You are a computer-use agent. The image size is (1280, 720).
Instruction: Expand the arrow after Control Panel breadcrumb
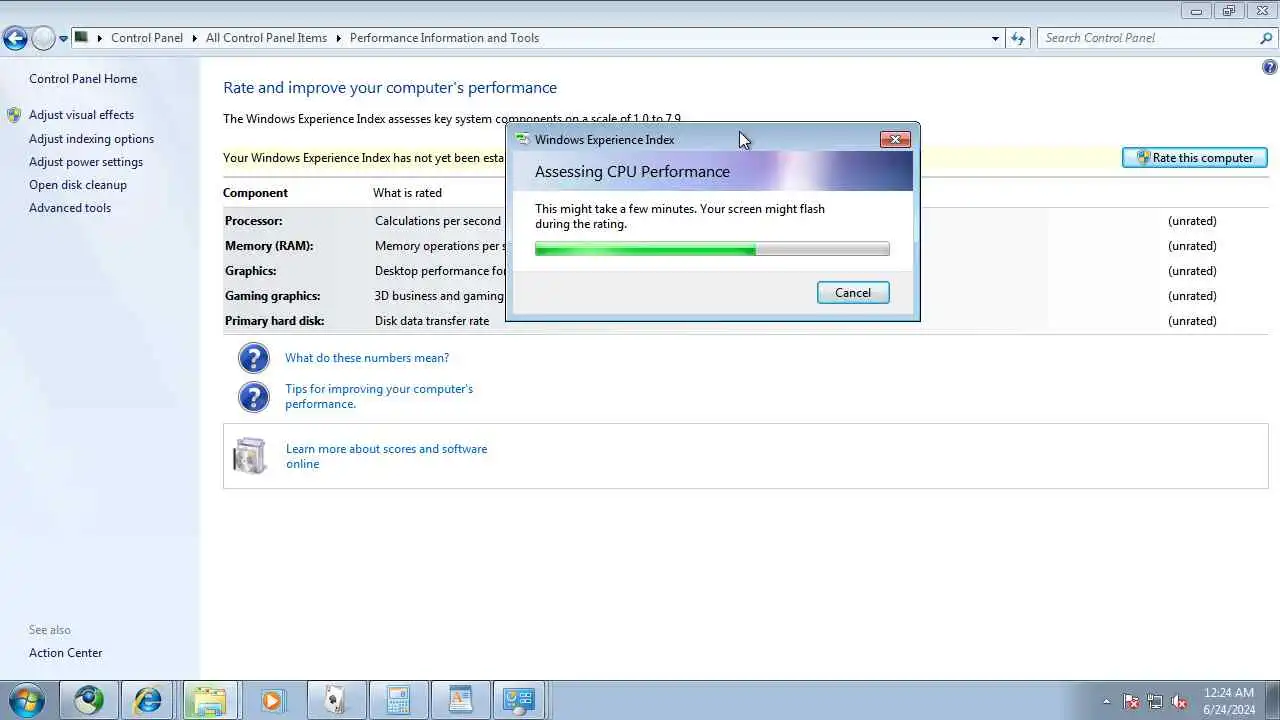coord(195,38)
